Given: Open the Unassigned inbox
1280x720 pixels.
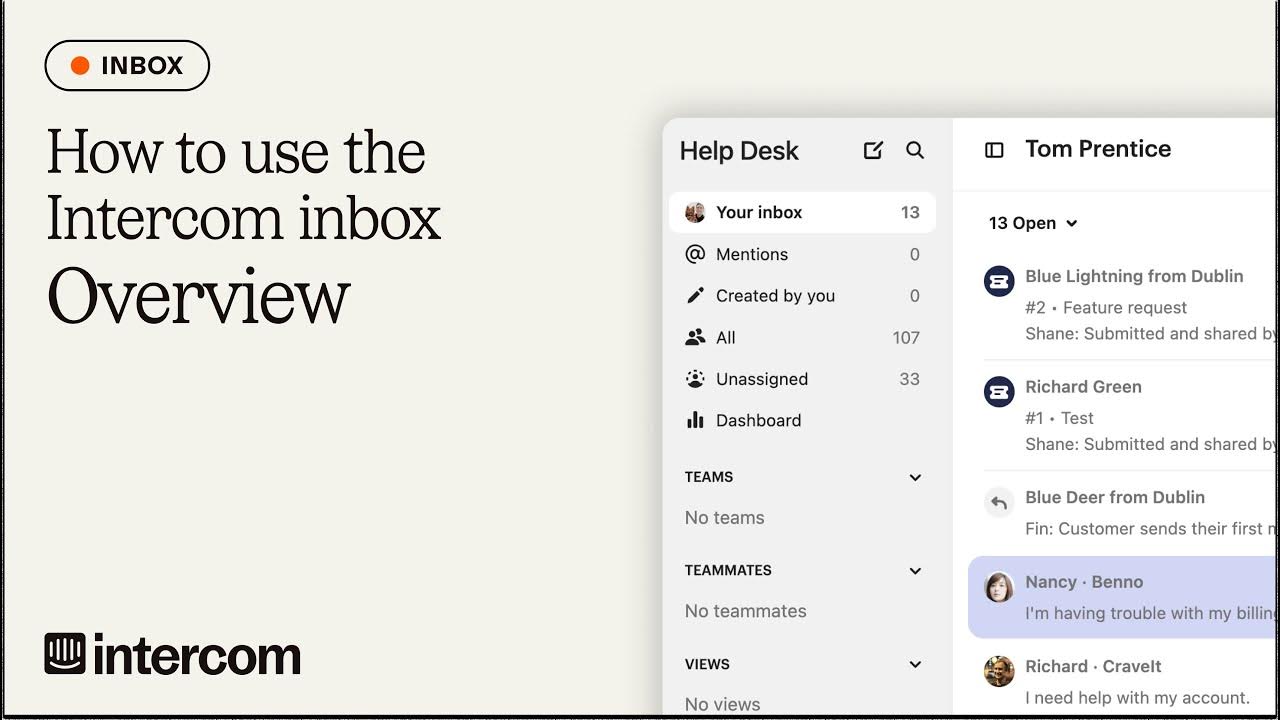Looking at the screenshot, I should coord(802,379).
